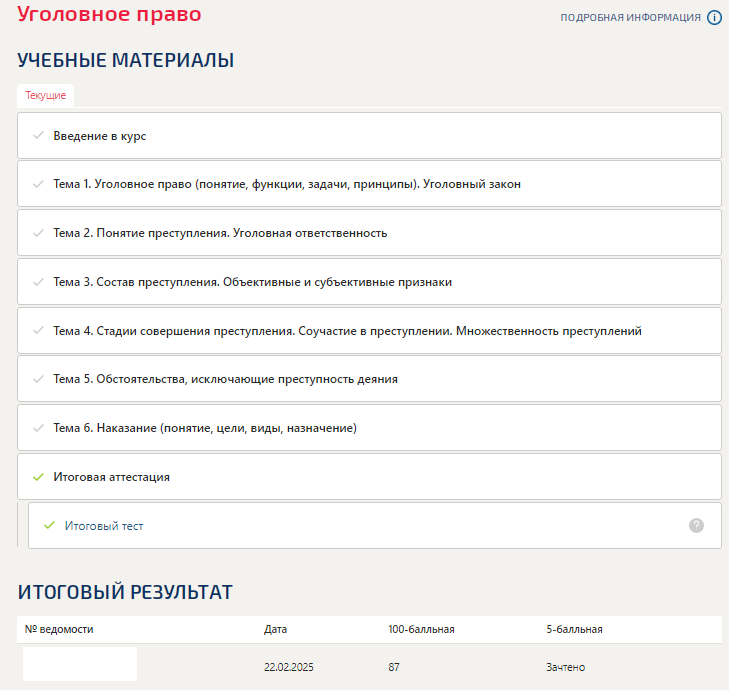The image size is (729, 690).
Task: Click the Уголовное право course title
Action: [x=109, y=14]
